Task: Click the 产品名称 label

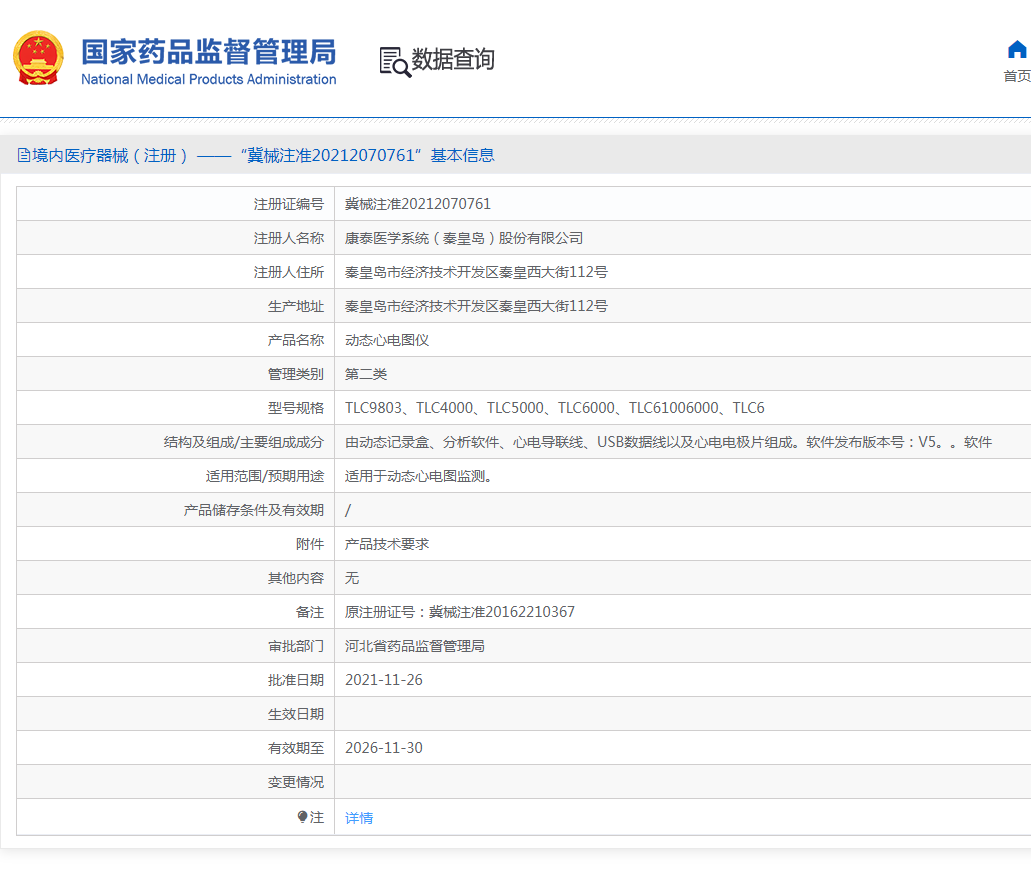Action: [296, 340]
